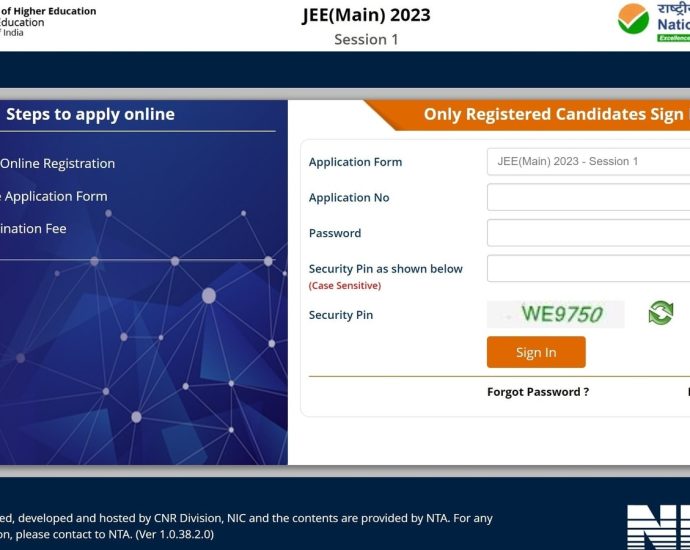Select the Application Form step in sidebar

click(x=56, y=197)
